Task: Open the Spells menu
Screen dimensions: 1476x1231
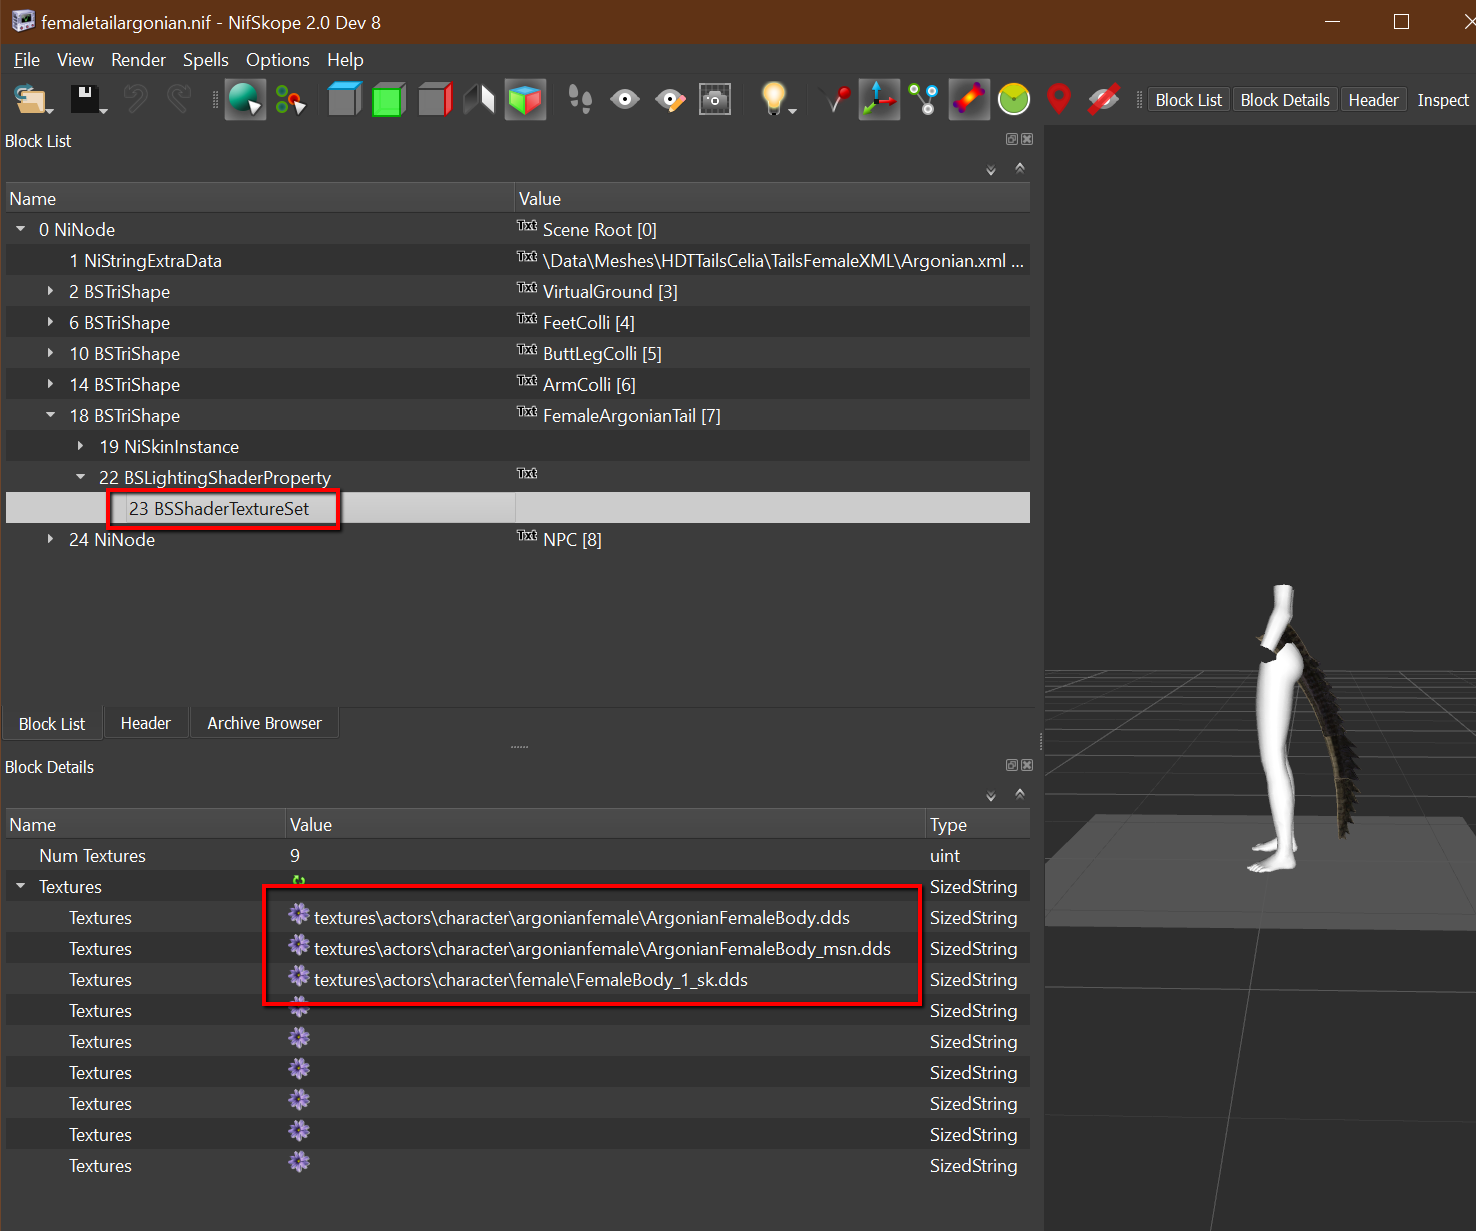Action: (206, 60)
